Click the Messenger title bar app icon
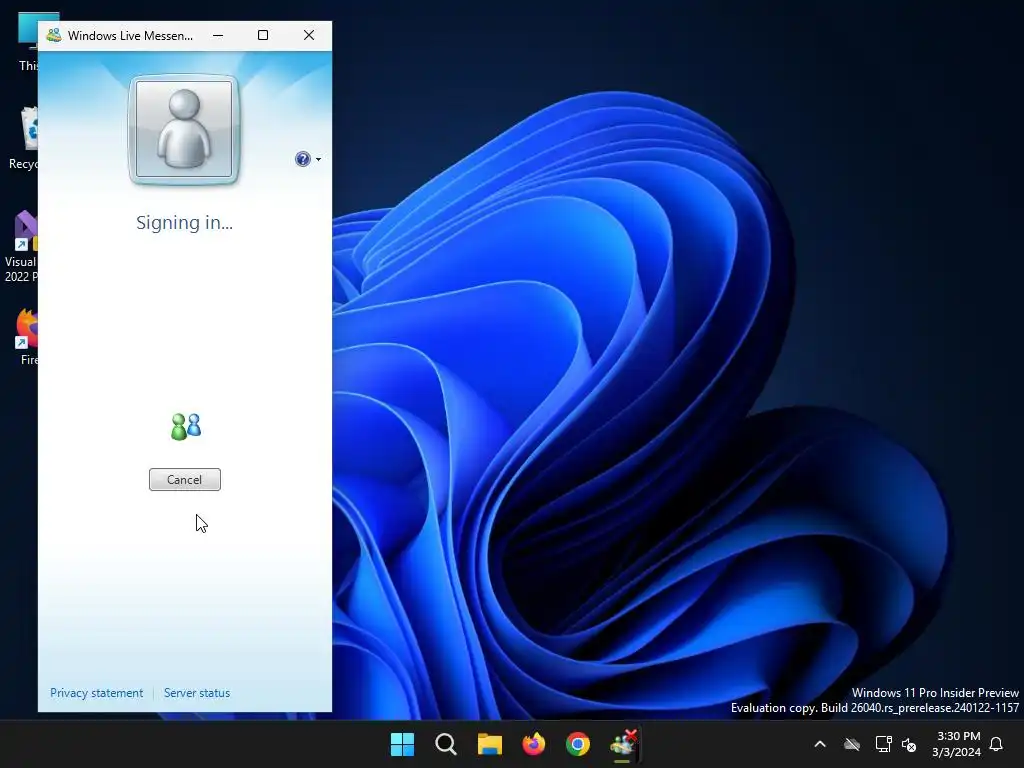 (x=54, y=35)
